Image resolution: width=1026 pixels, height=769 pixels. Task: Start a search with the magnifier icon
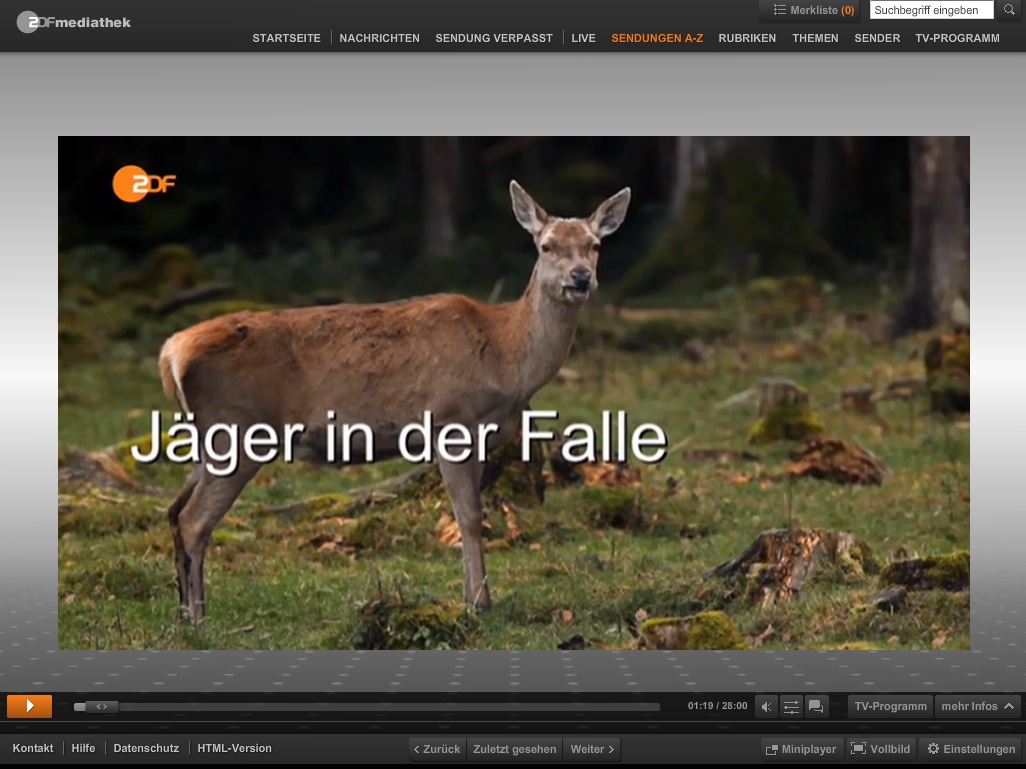pyautogui.click(x=1008, y=9)
